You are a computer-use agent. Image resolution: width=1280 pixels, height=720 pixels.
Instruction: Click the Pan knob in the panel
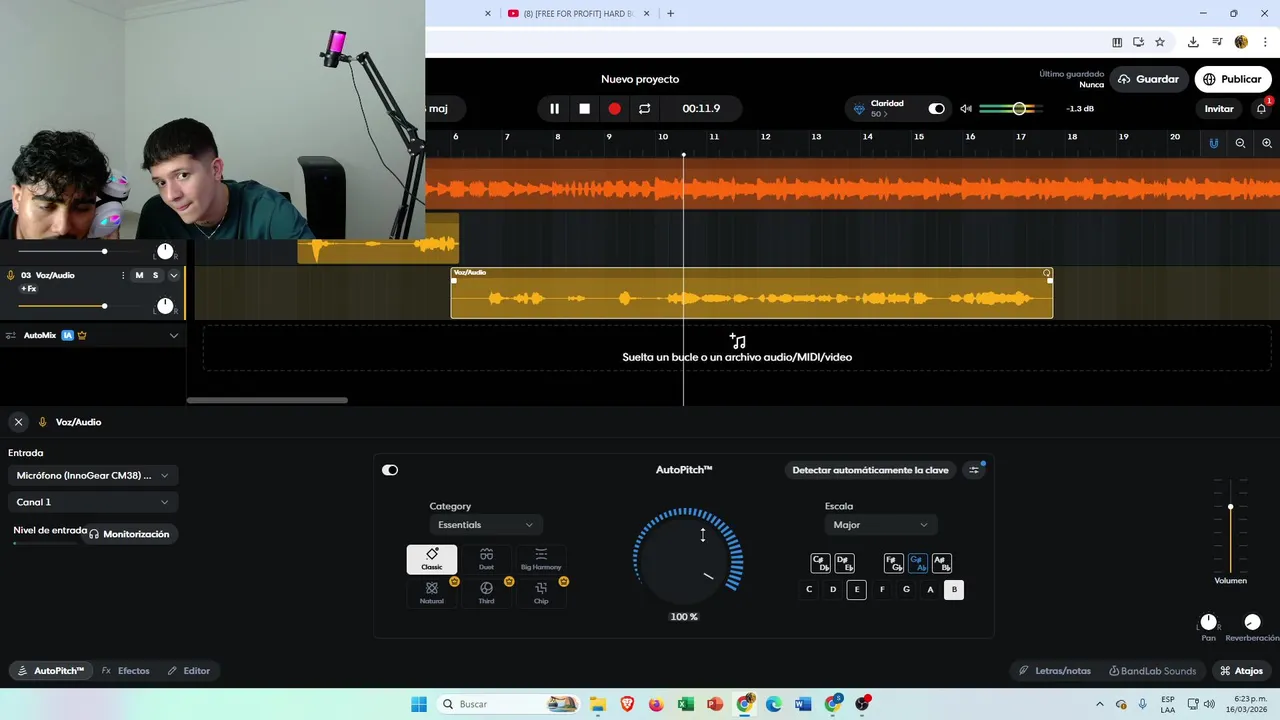1209,622
